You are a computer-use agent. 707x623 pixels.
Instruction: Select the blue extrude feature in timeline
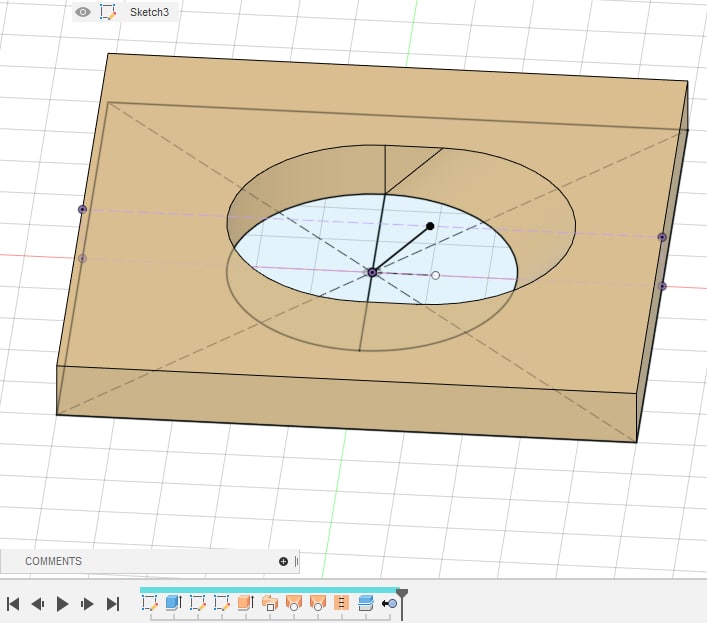click(x=174, y=603)
